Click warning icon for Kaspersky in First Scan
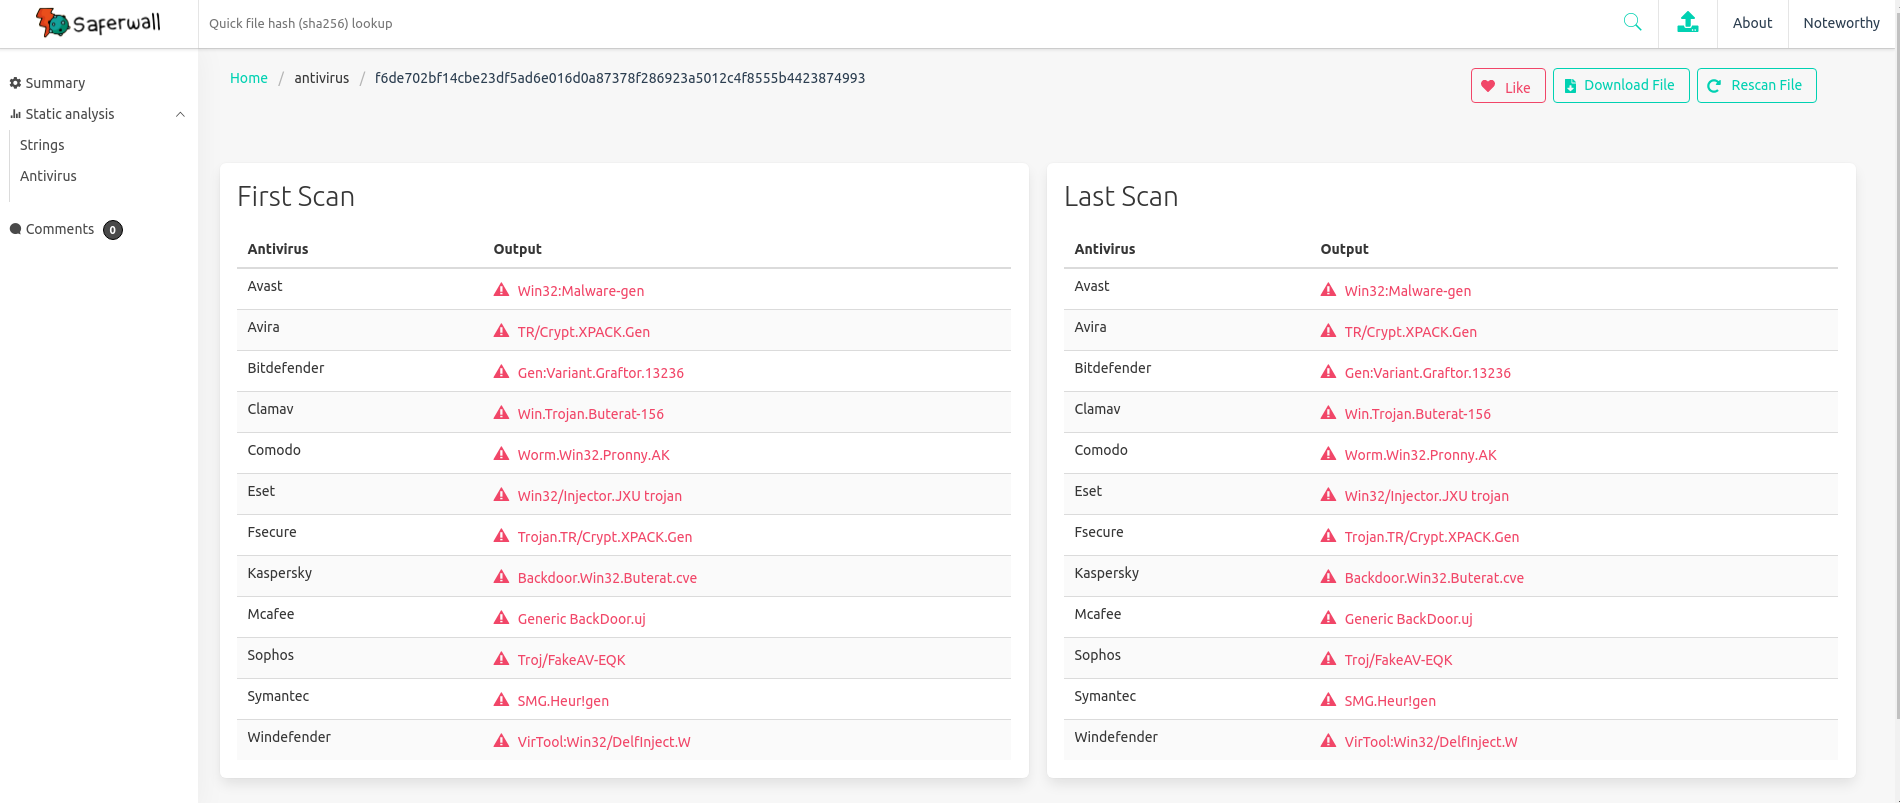The height and width of the screenshot is (803, 1900). pyautogui.click(x=501, y=577)
